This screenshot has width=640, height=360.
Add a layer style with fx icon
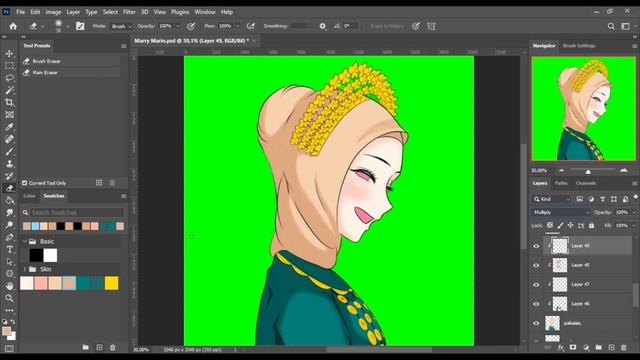560,347
